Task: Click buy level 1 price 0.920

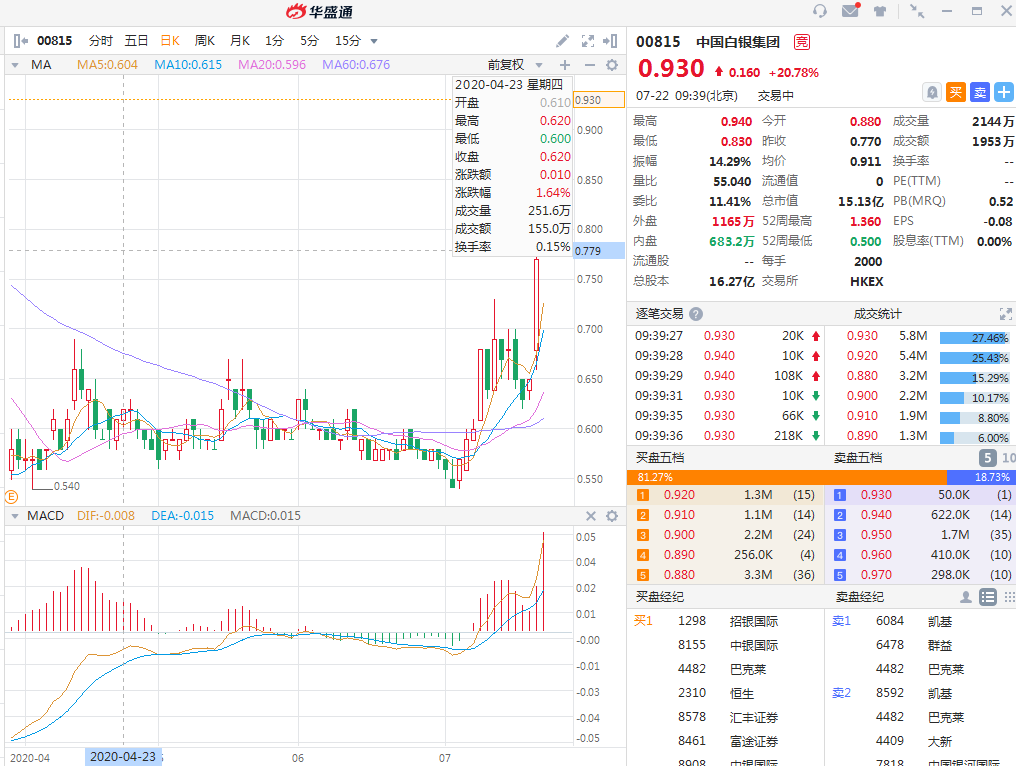Action: tap(679, 495)
